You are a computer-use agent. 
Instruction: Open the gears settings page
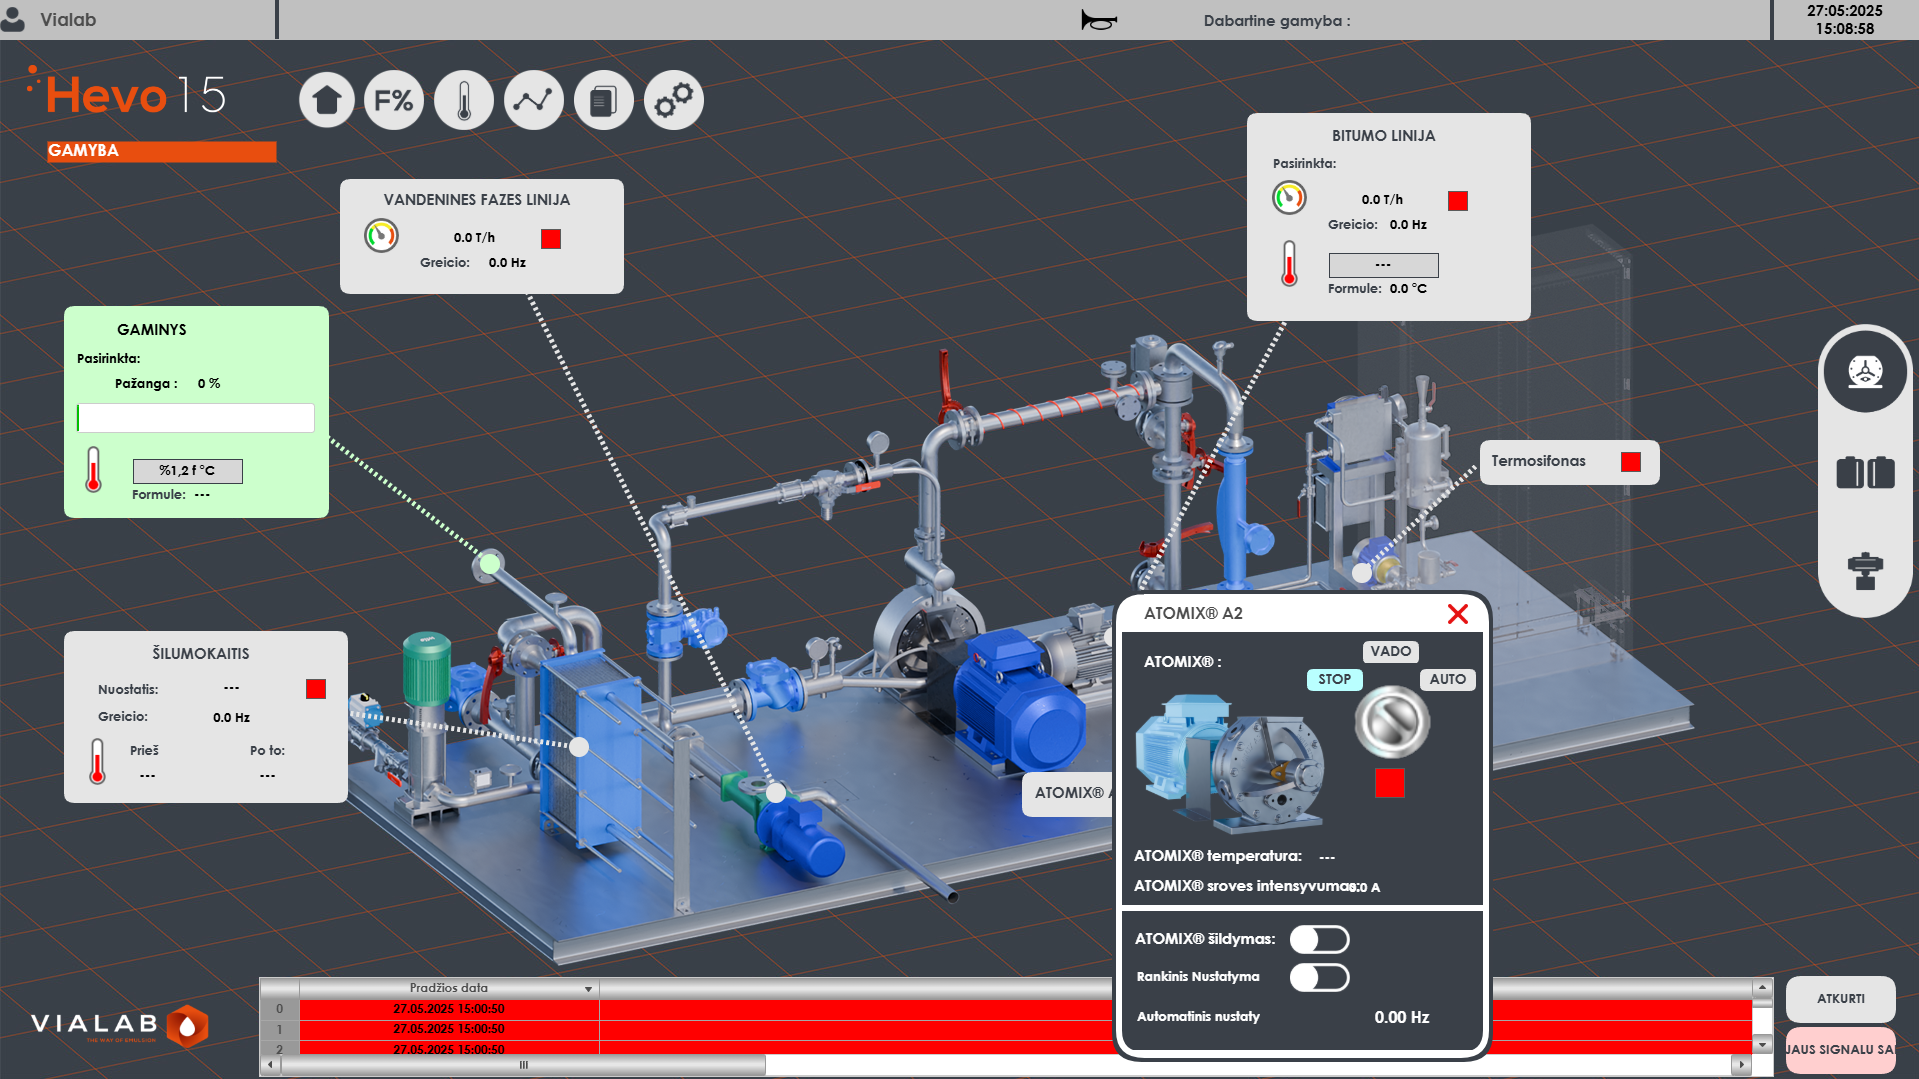tap(674, 101)
